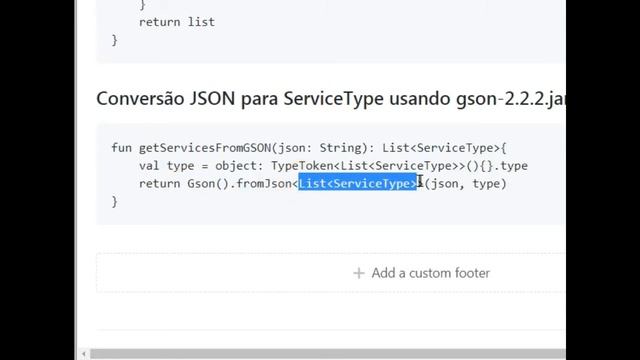Click the horizontal scrollbar left arrow
The width and height of the screenshot is (640, 360).
pos(84,354)
